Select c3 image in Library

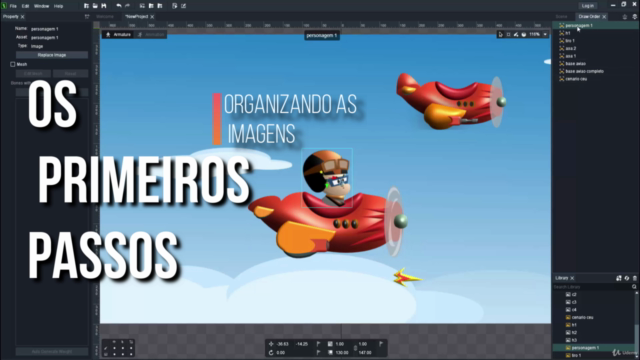tap(593, 302)
